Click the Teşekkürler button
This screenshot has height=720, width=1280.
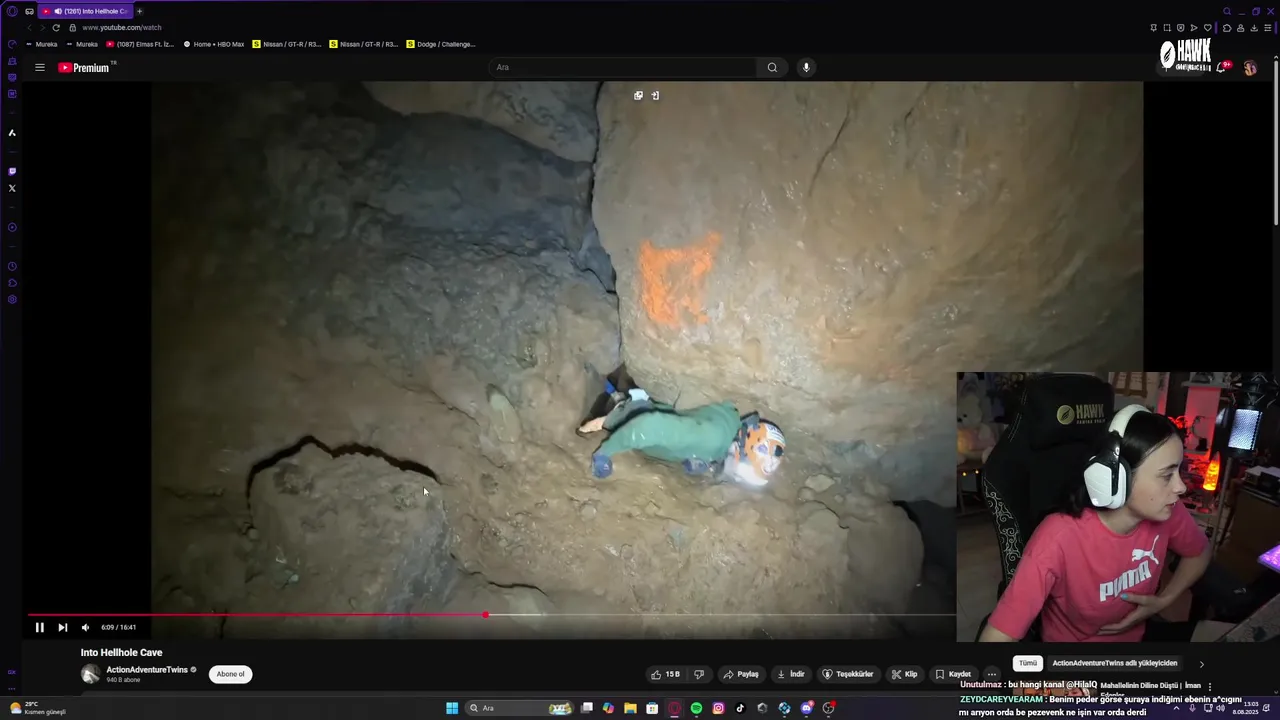click(848, 674)
